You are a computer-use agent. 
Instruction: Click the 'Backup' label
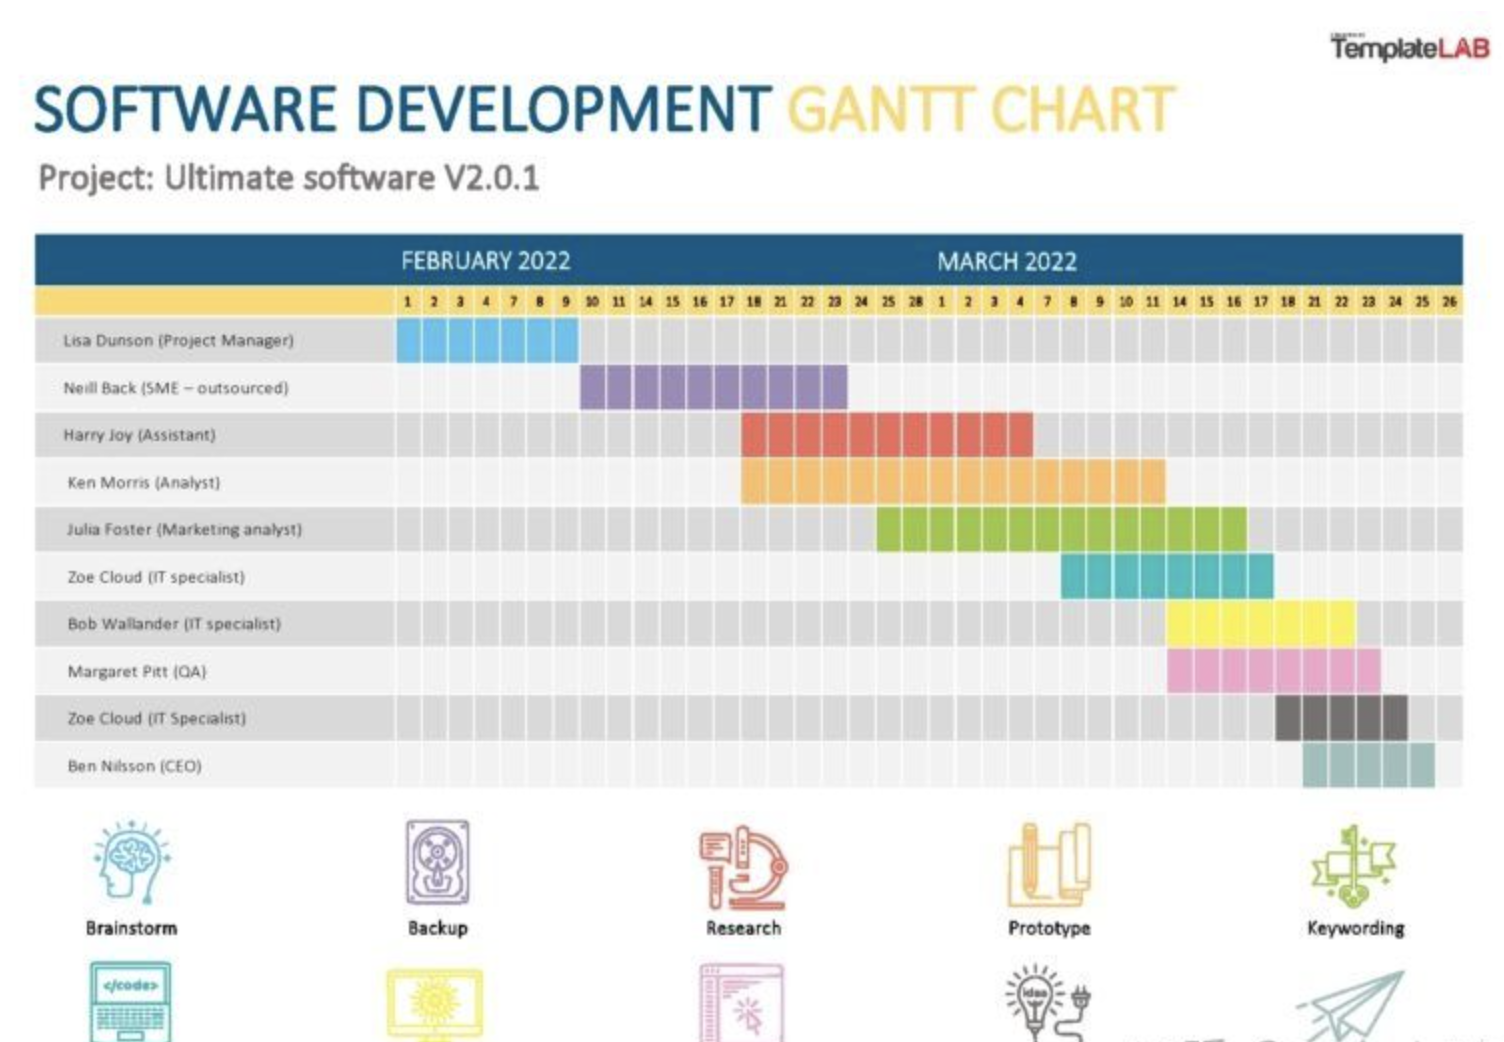[x=438, y=928]
